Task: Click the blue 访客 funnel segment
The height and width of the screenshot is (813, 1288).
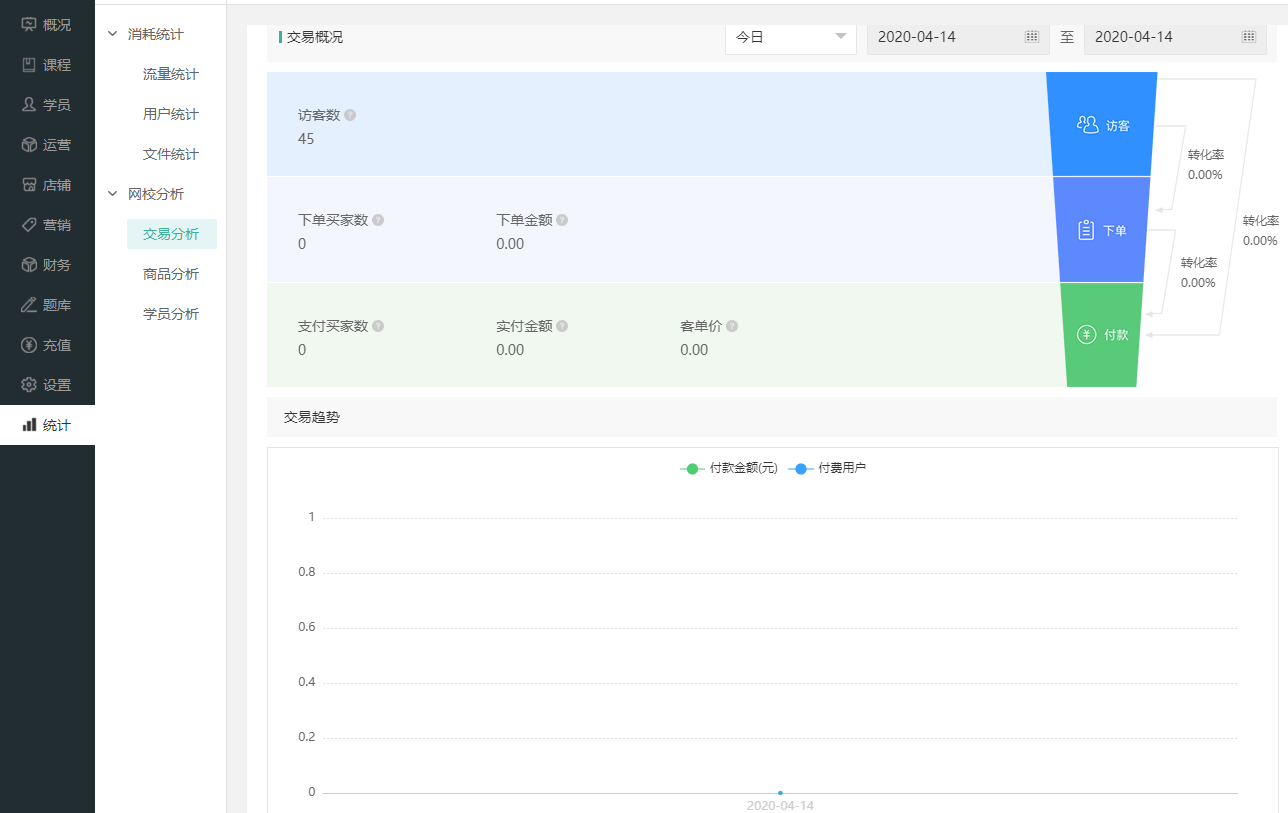Action: coord(1102,124)
